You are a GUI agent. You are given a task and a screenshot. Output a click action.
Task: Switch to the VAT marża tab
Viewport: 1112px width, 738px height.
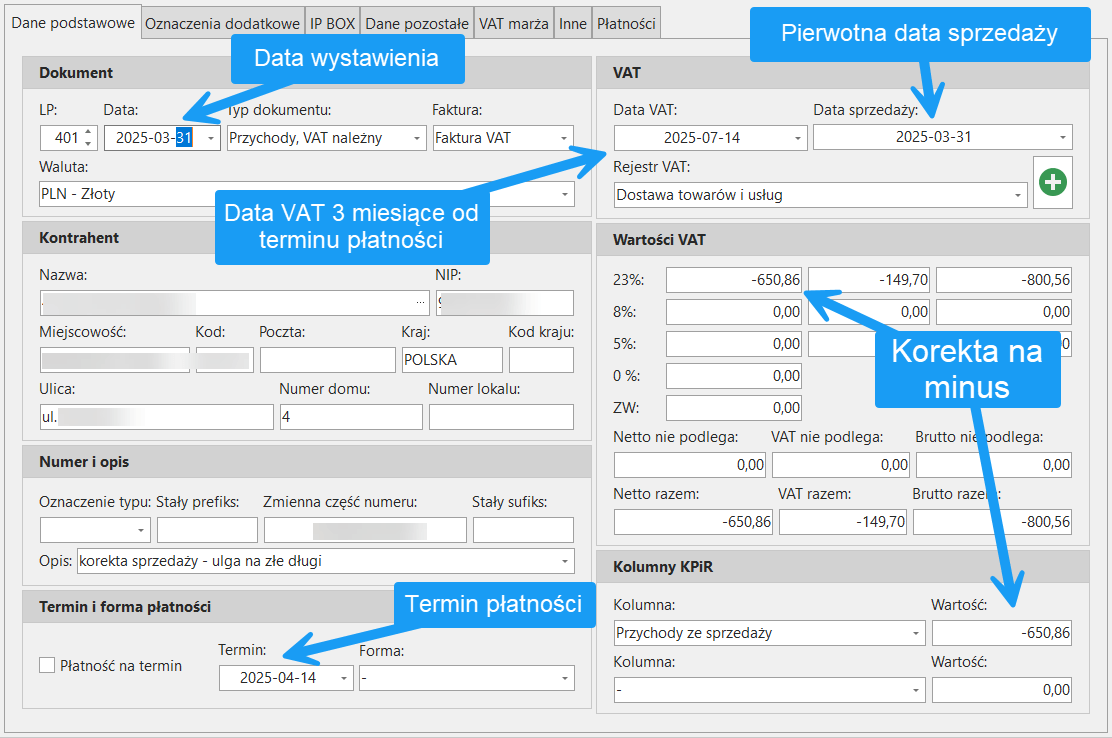point(514,23)
